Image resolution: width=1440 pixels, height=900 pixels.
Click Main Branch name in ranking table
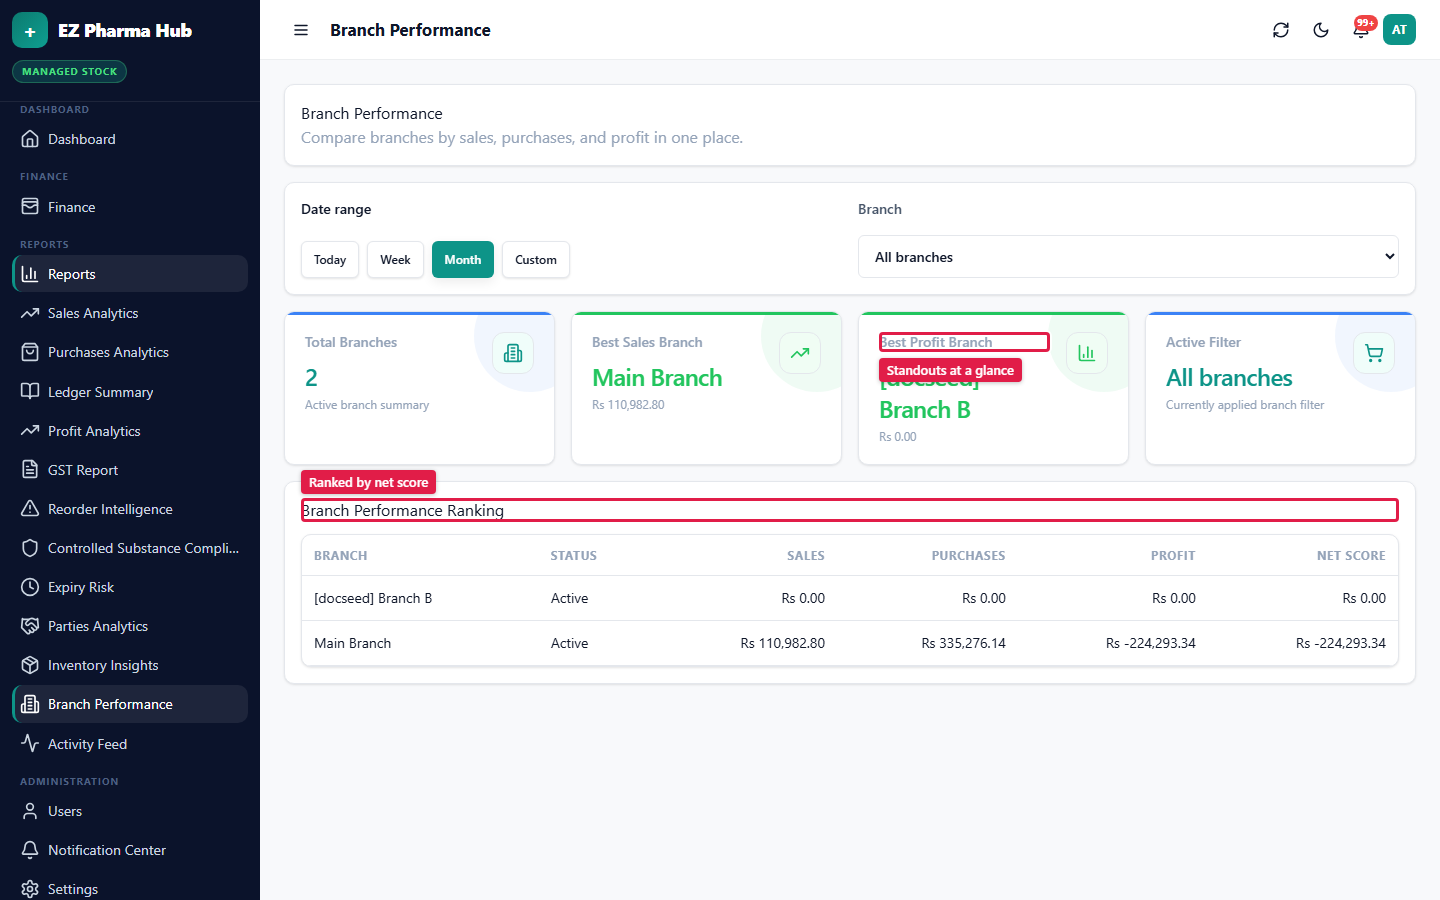(x=352, y=643)
